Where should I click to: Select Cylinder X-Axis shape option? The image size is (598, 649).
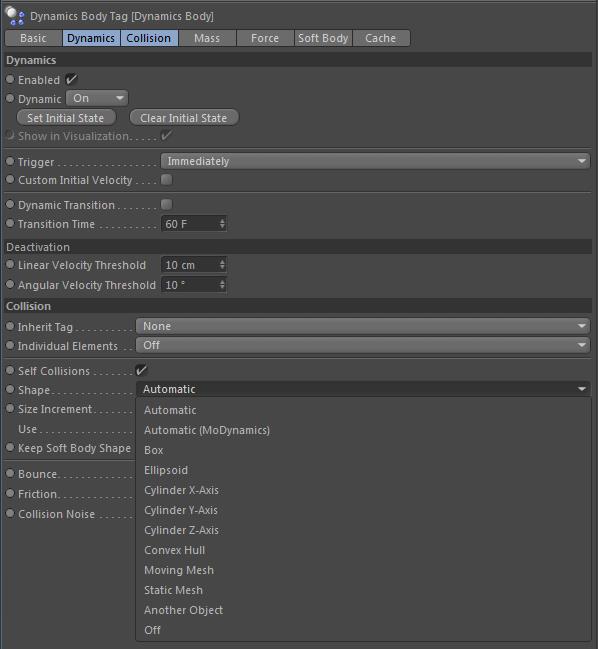click(363, 490)
